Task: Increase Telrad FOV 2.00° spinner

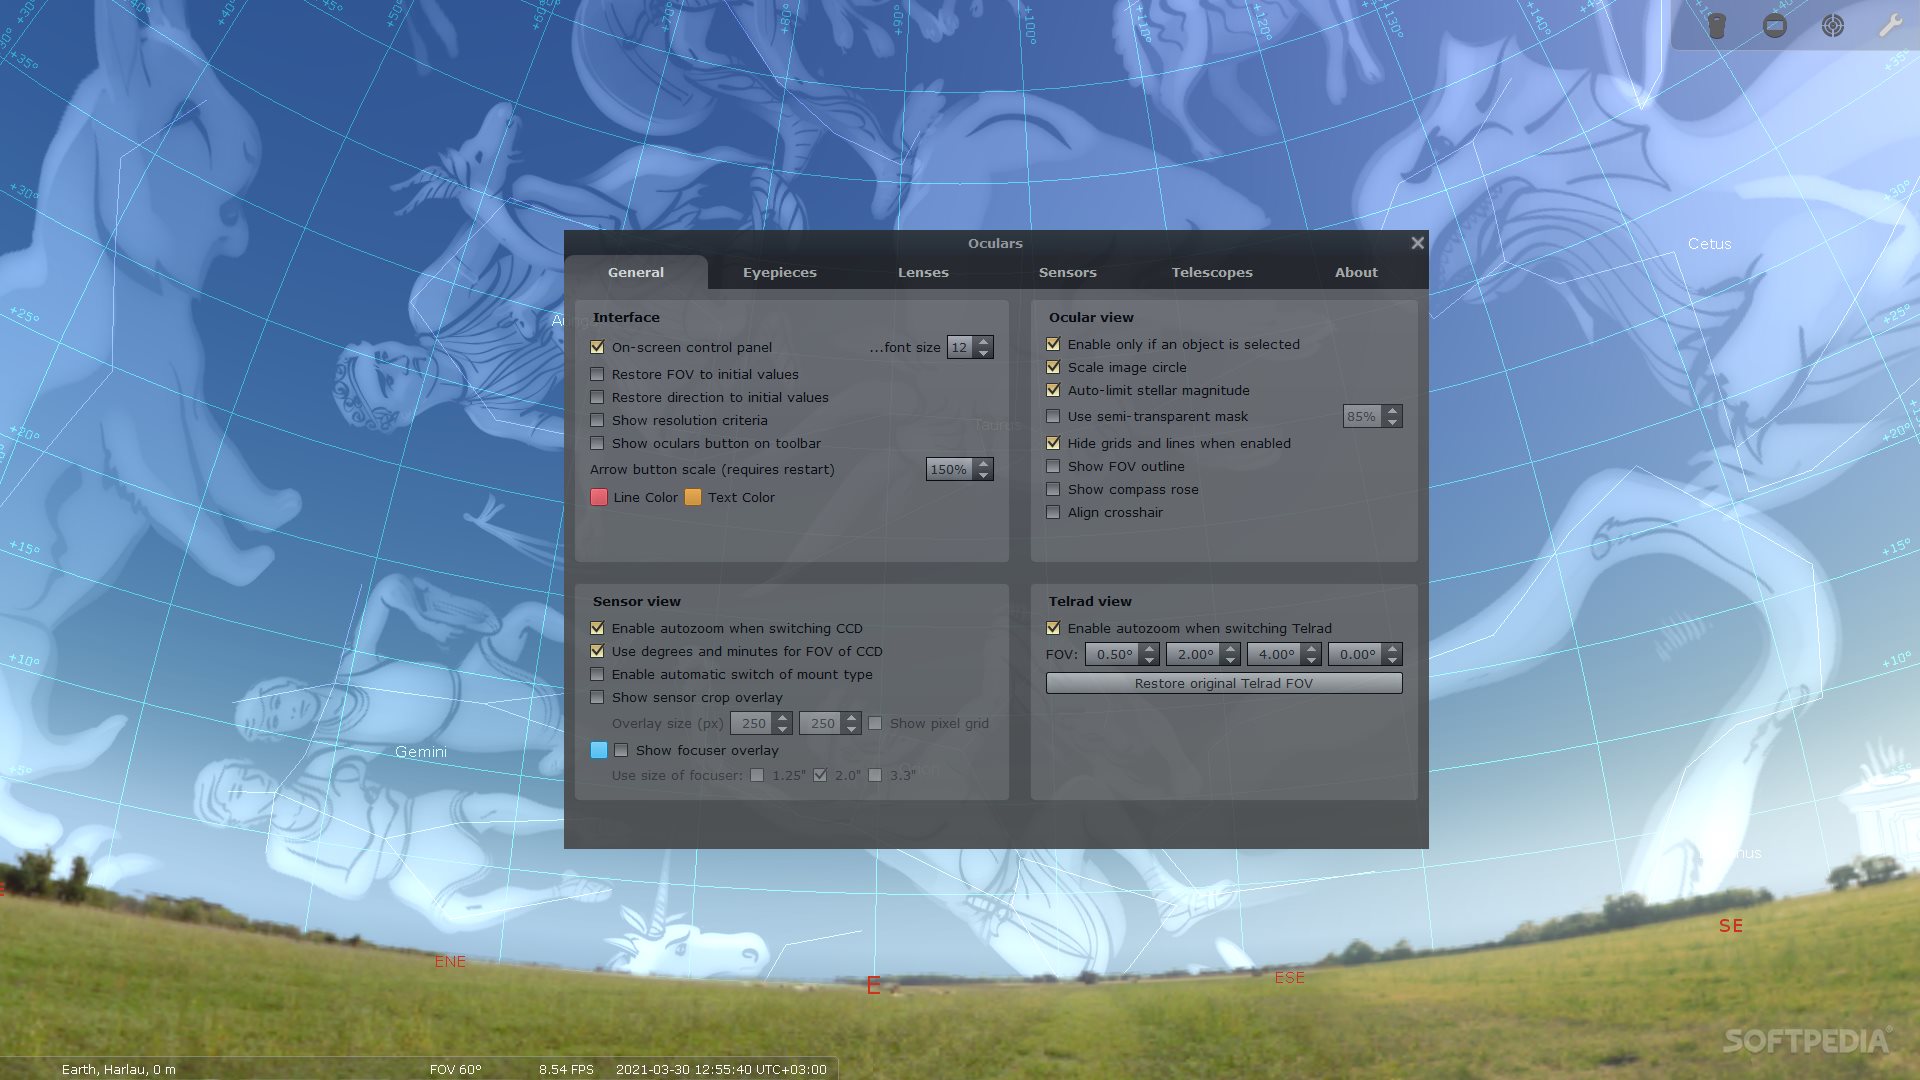Action: (1231, 649)
